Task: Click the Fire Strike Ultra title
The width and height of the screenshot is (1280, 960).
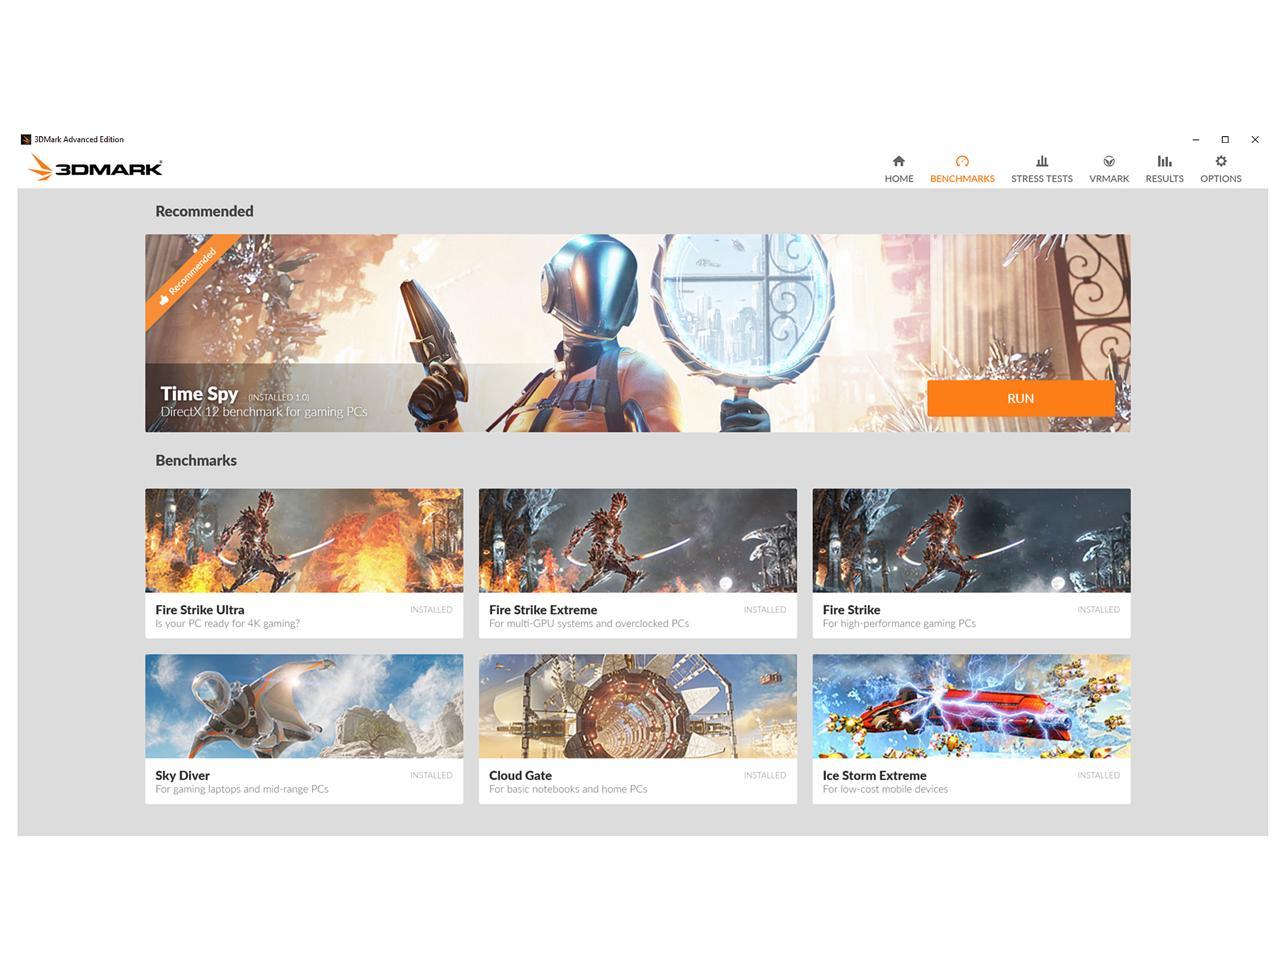Action: [x=199, y=610]
